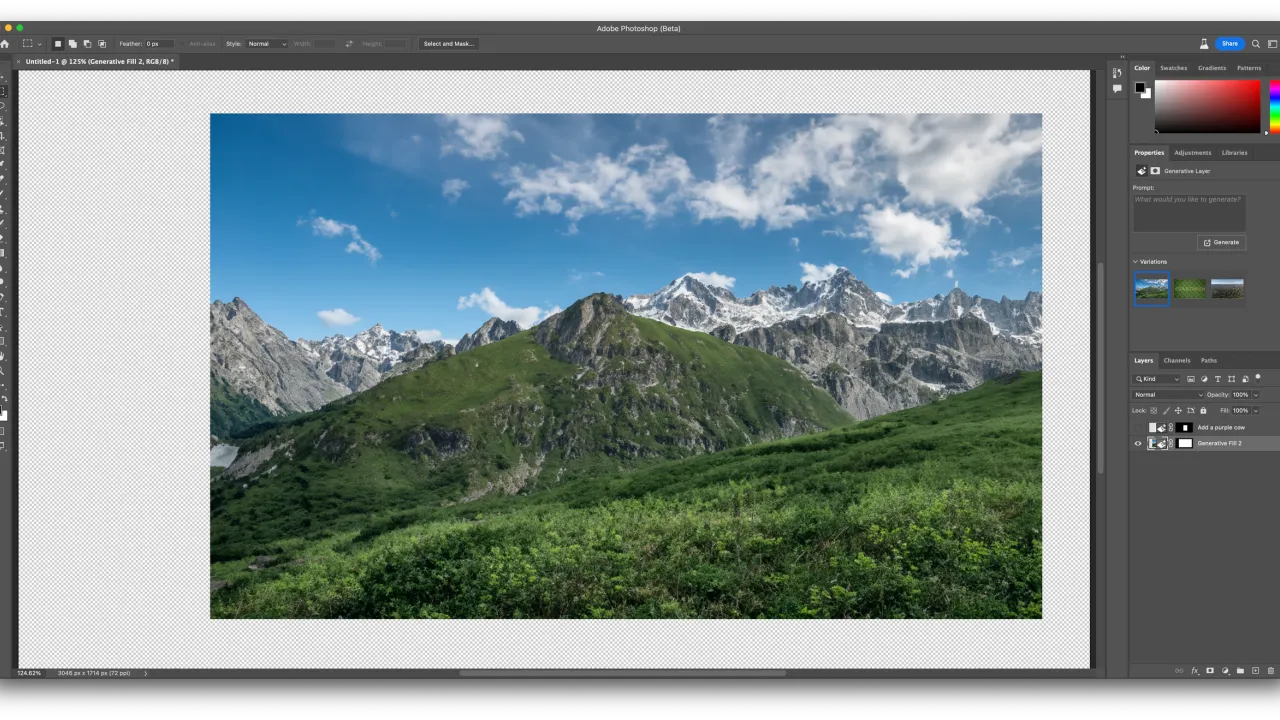Select the second variation thumbnail
This screenshot has height=720, width=1280.
pos(1190,288)
